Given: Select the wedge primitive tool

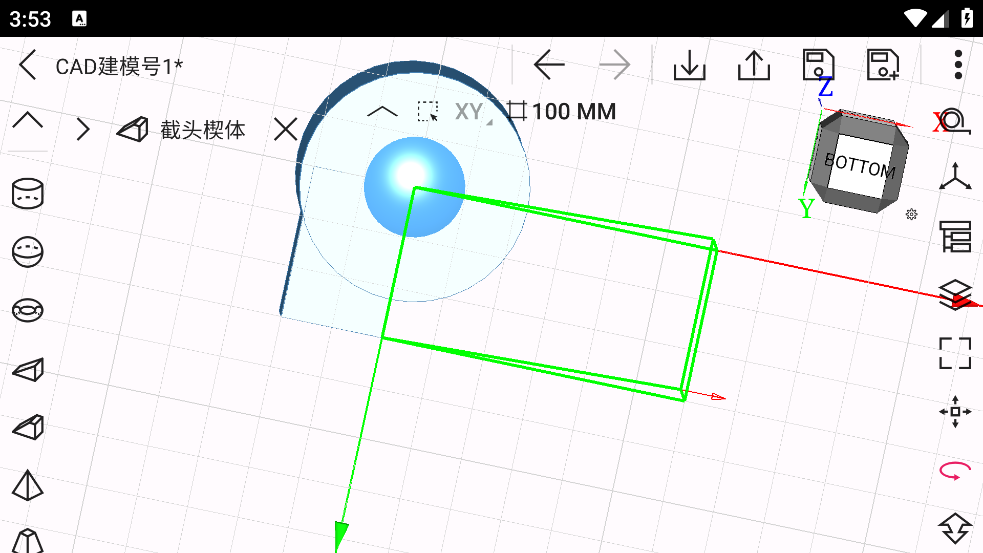Looking at the screenshot, I should pos(28,369).
